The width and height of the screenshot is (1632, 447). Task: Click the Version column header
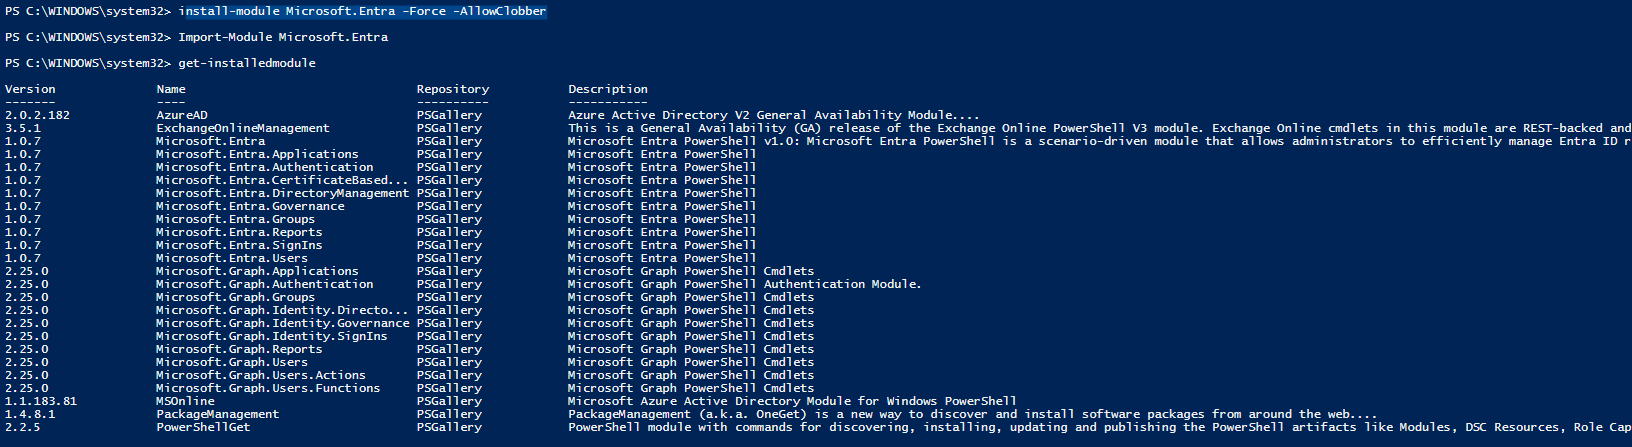(x=30, y=89)
